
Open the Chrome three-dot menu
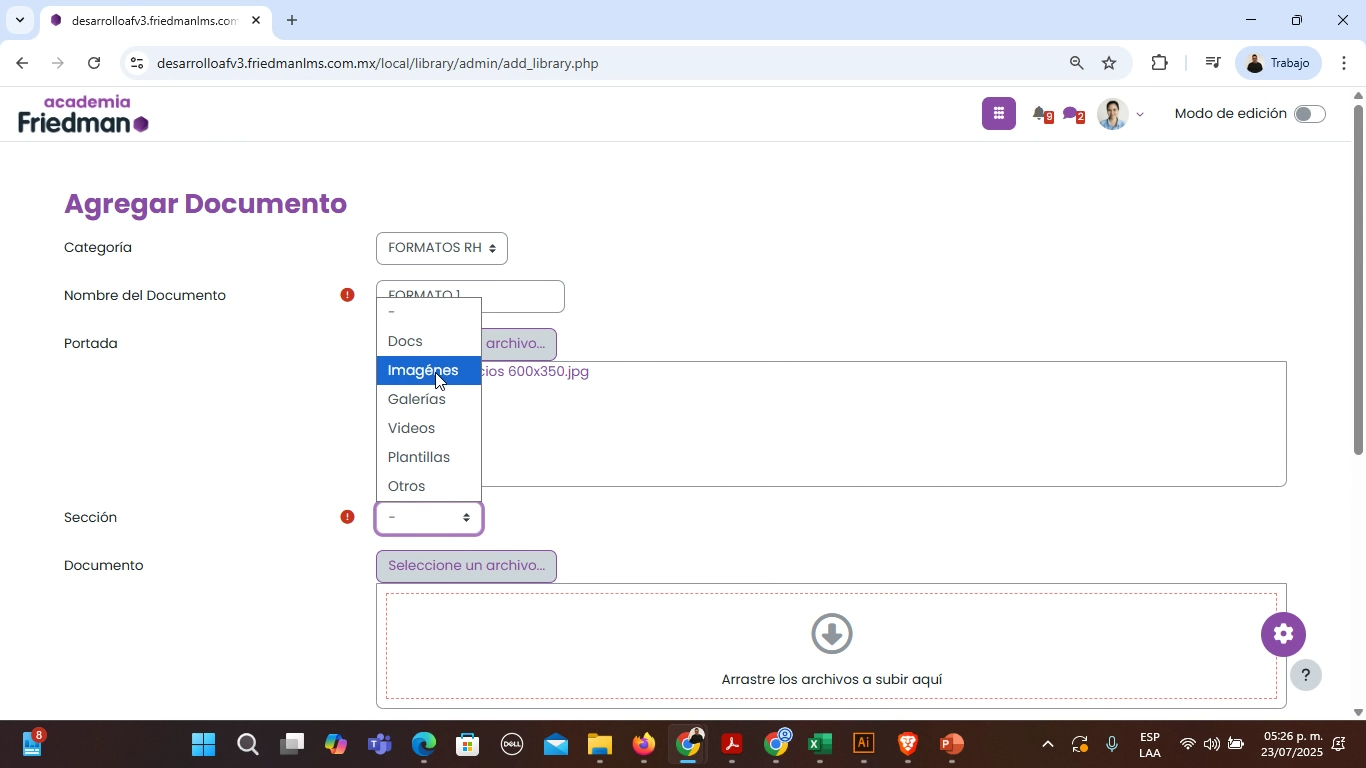pos(1343,63)
